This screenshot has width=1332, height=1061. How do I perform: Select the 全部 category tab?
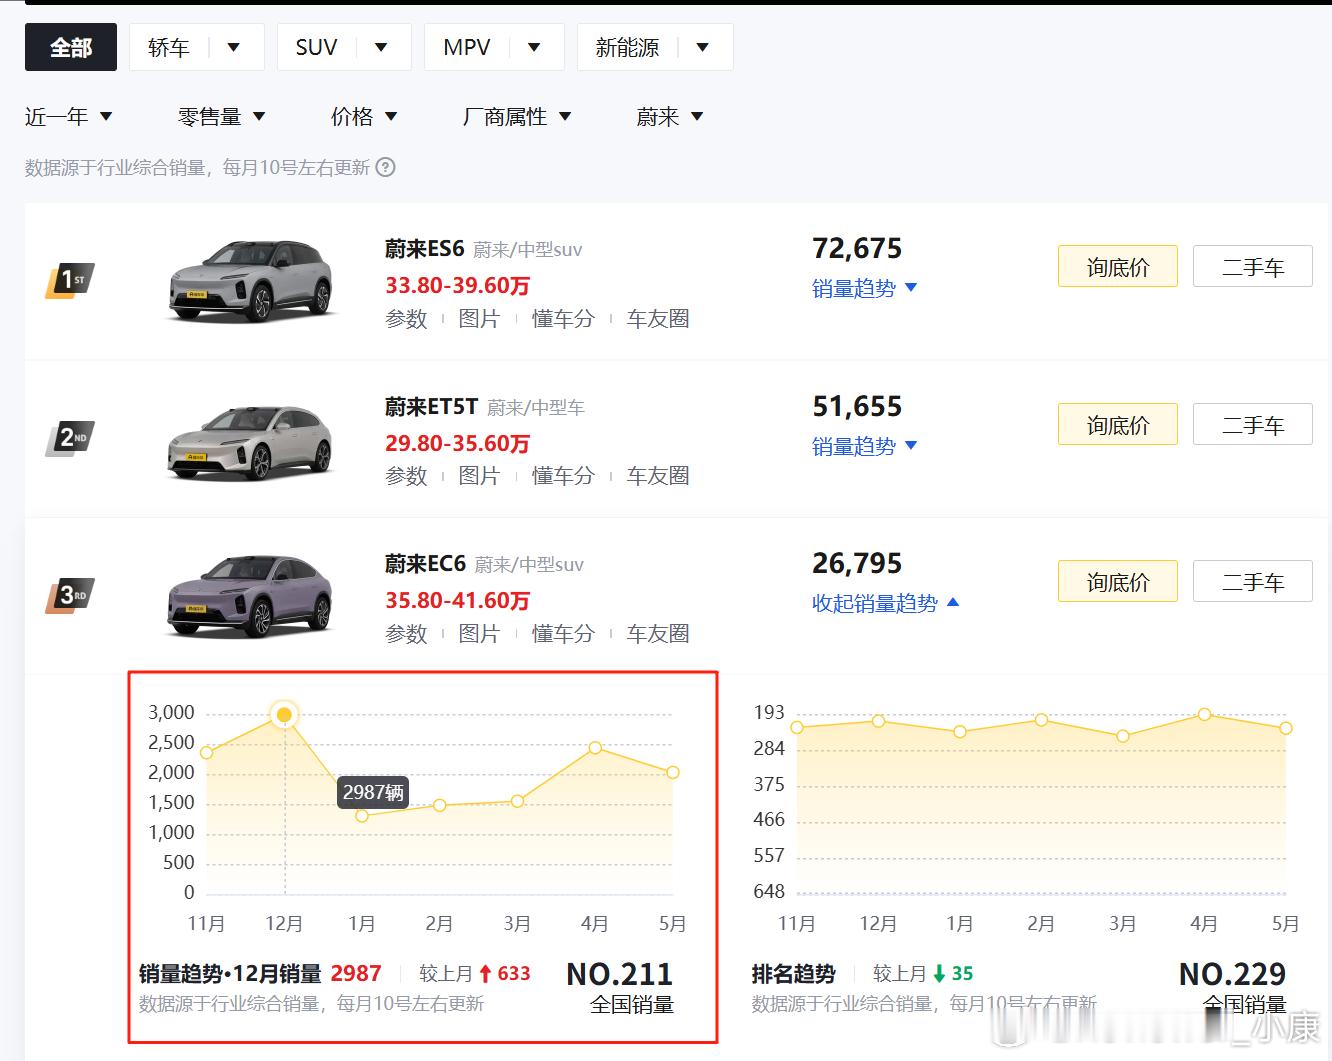[71, 47]
